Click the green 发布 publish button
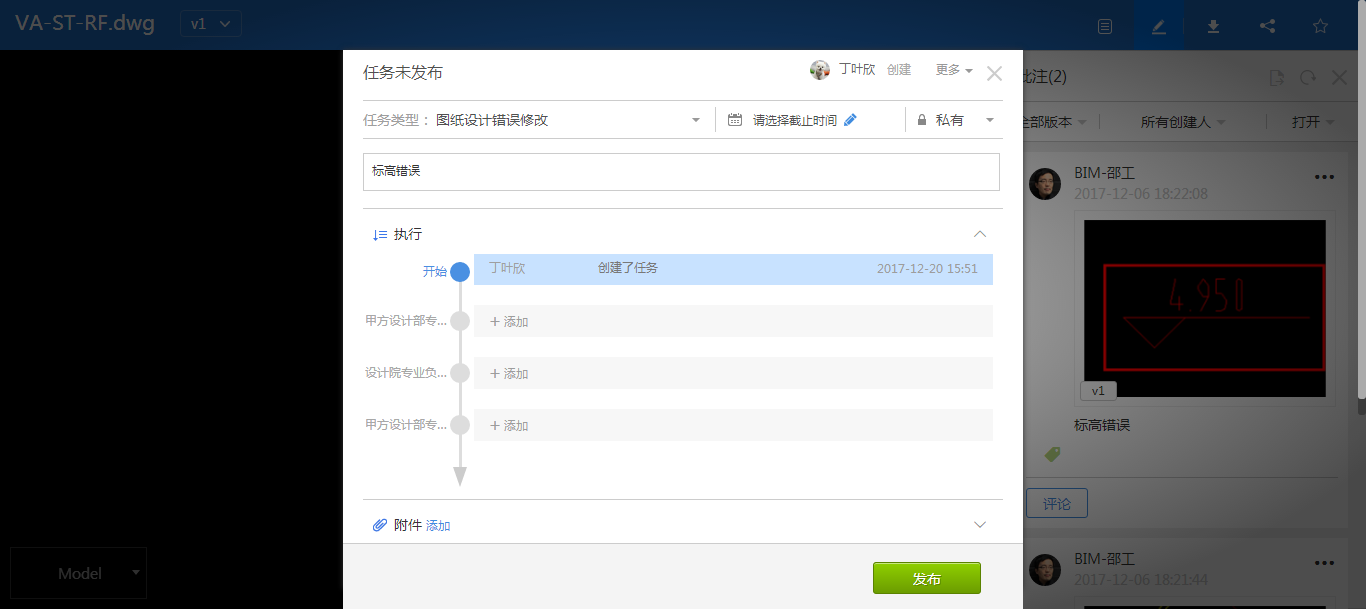This screenshot has height=609, width=1366. (x=926, y=578)
